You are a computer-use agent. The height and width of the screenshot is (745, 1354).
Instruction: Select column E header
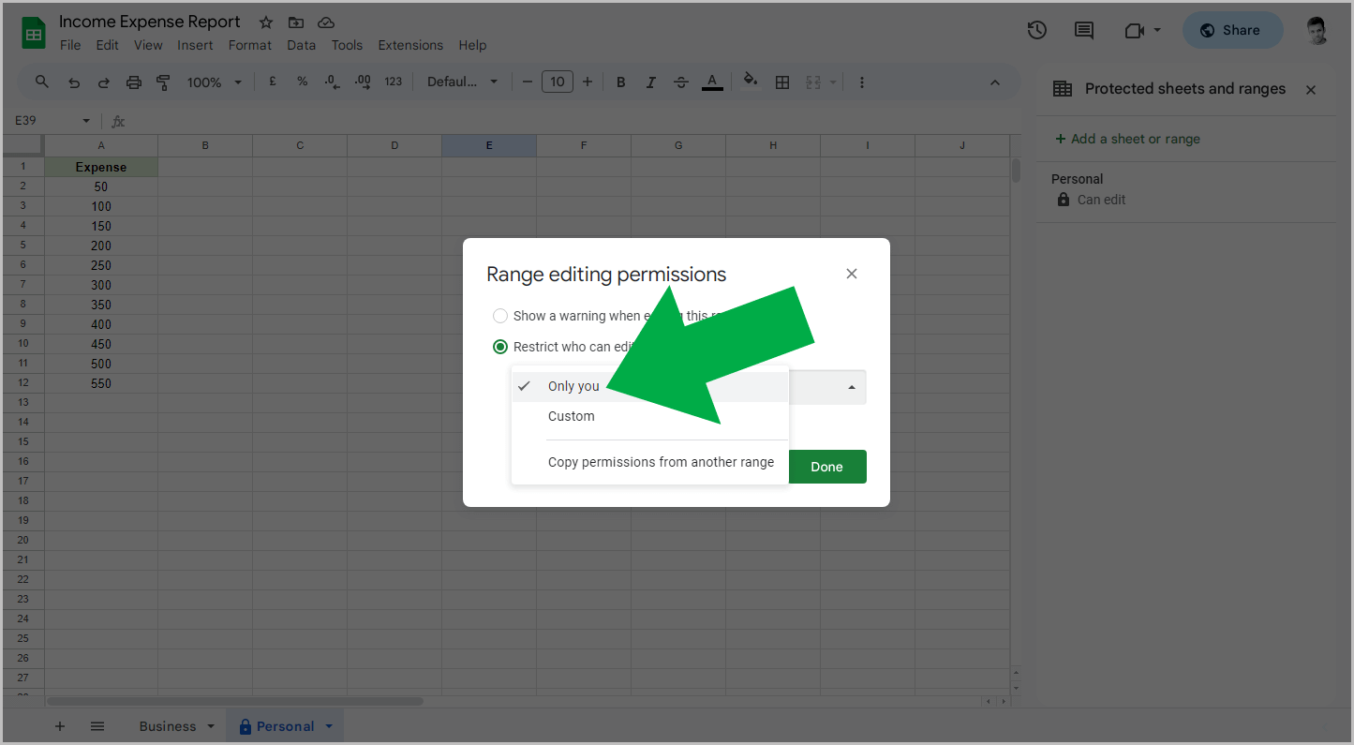tap(489, 146)
